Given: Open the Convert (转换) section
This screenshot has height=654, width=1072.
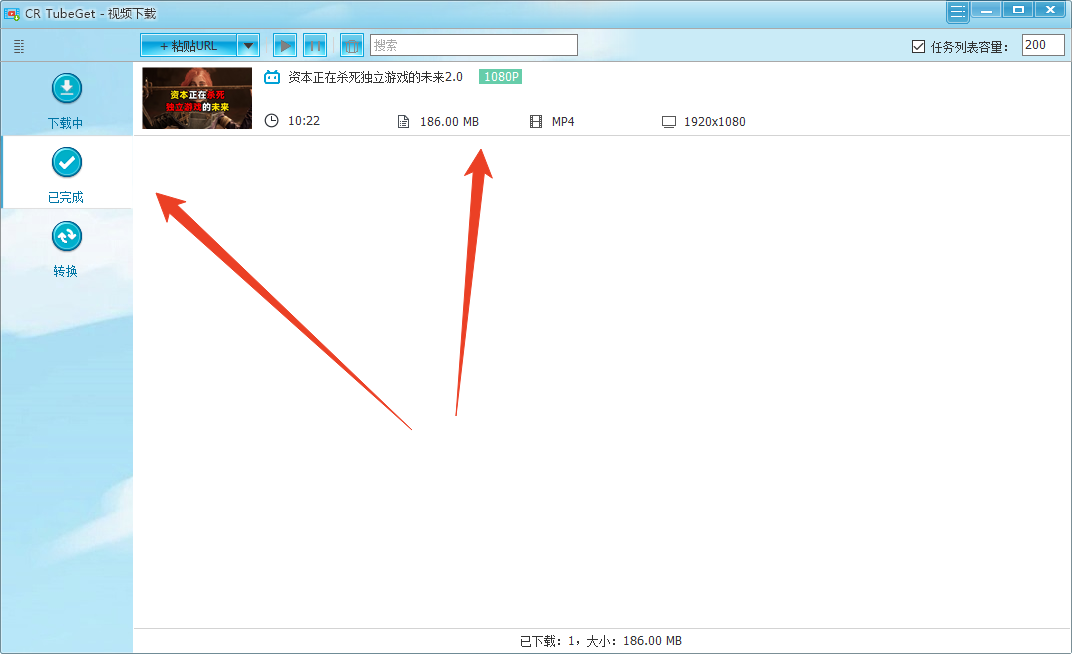Looking at the screenshot, I should (66, 247).
